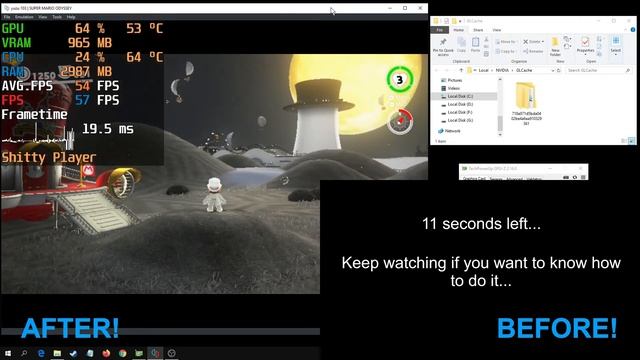Open the File tab in File Explorer

coord(440,30)
